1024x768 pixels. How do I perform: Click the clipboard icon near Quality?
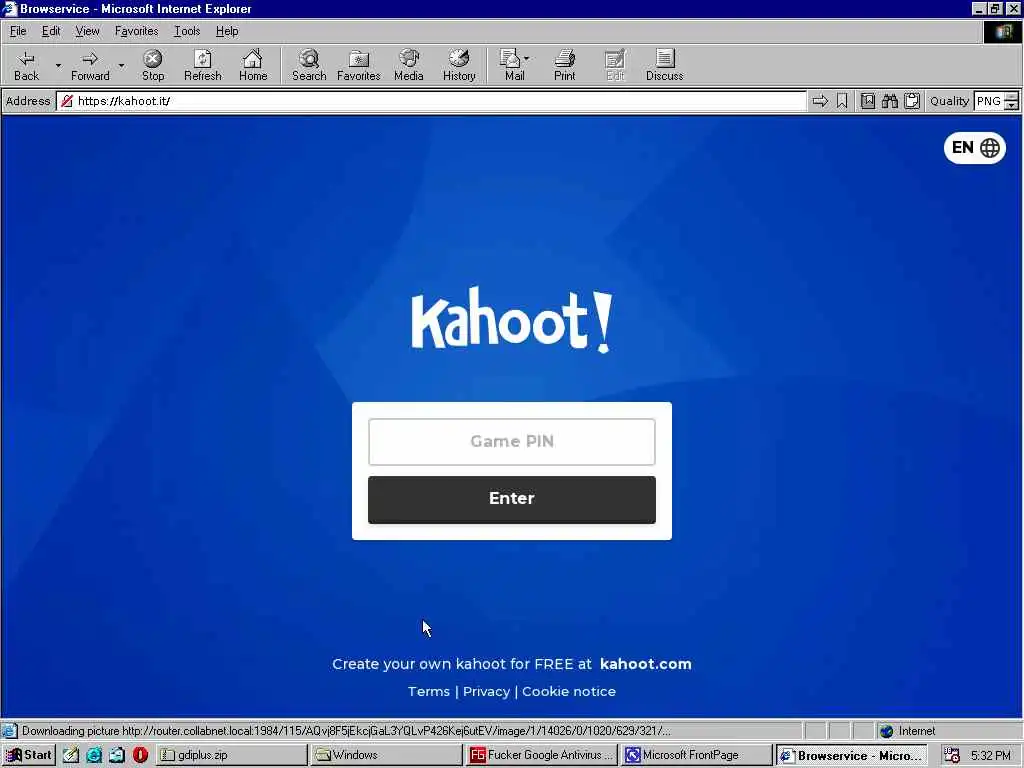pos(912,101)
